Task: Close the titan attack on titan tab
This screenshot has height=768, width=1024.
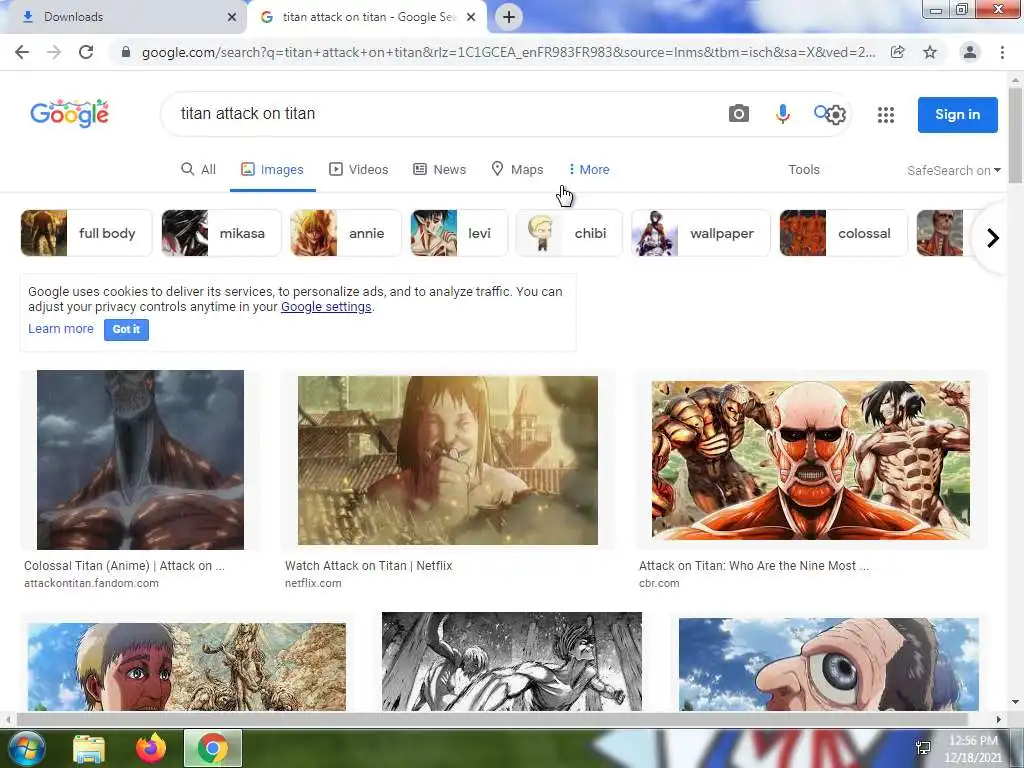Action: coord(470,17)
